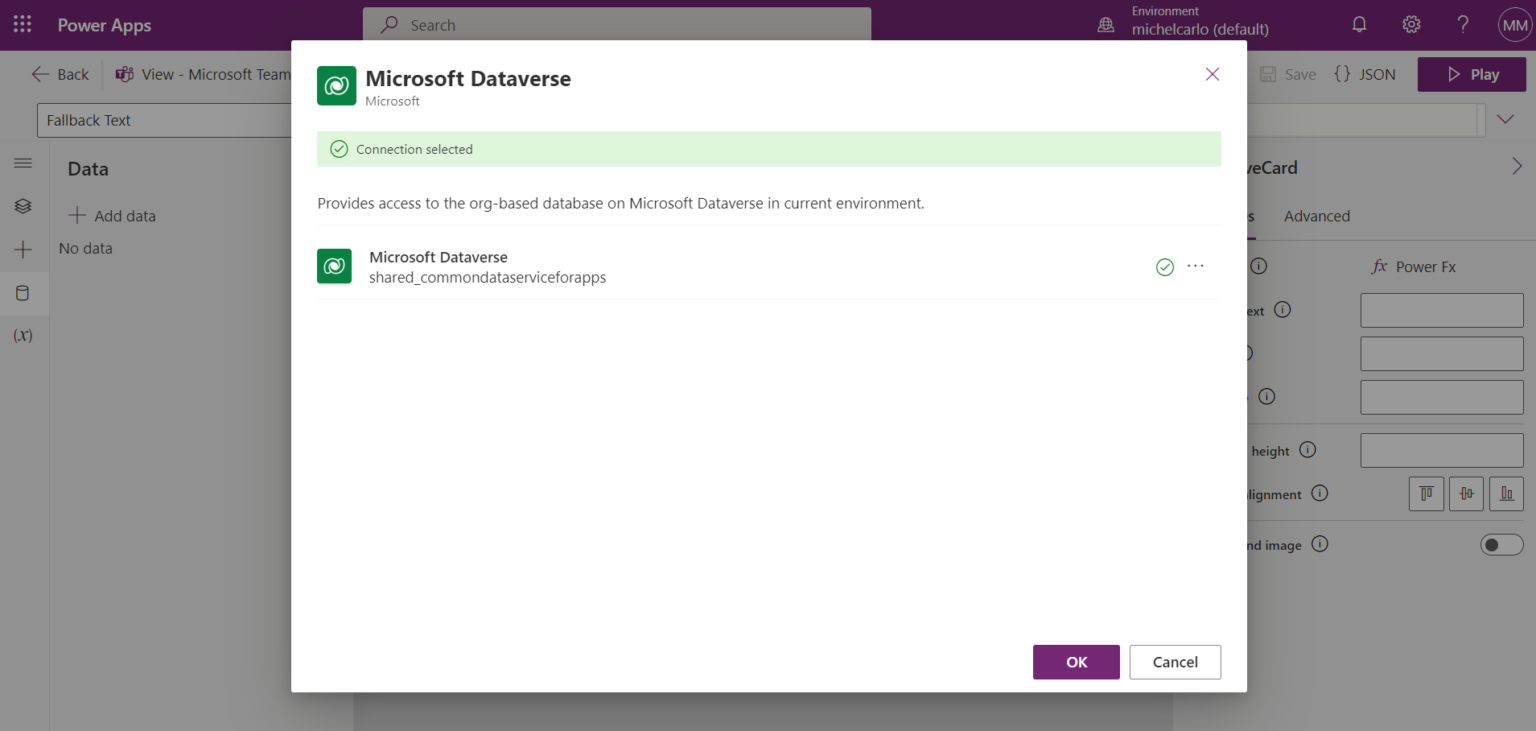This screenshot has width=1536, height=731.
Task: Open the more options menu for shared_commondataserviceforapps
Action: [1195, 266]
